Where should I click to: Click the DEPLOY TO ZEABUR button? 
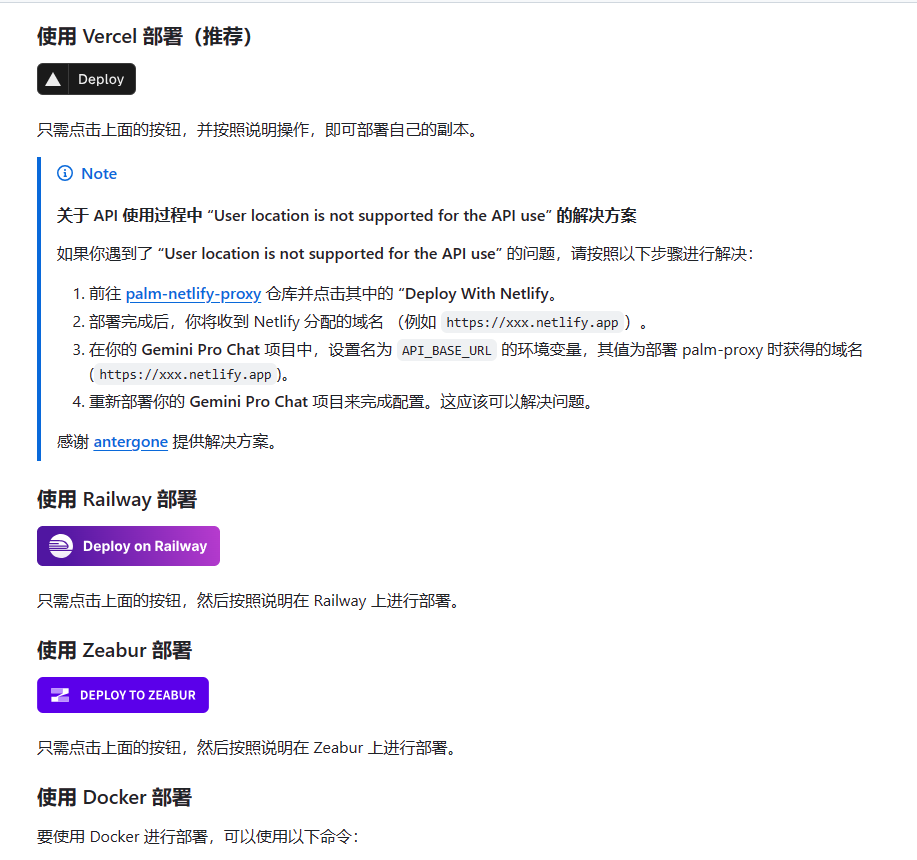pos(123,695)
